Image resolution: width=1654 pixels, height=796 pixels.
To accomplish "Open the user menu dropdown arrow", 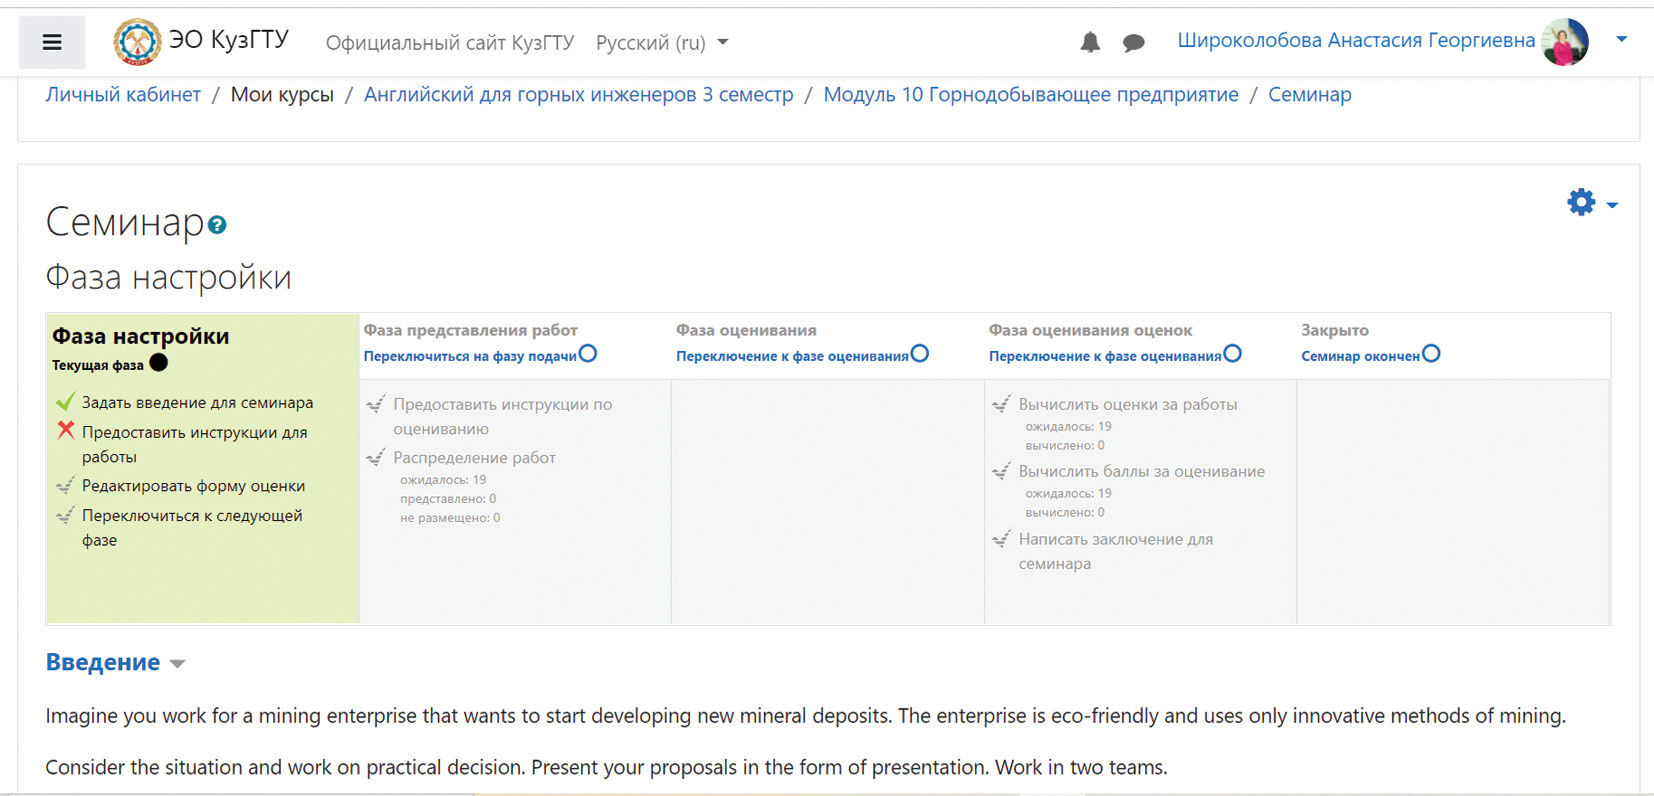I will point(1621,40).
